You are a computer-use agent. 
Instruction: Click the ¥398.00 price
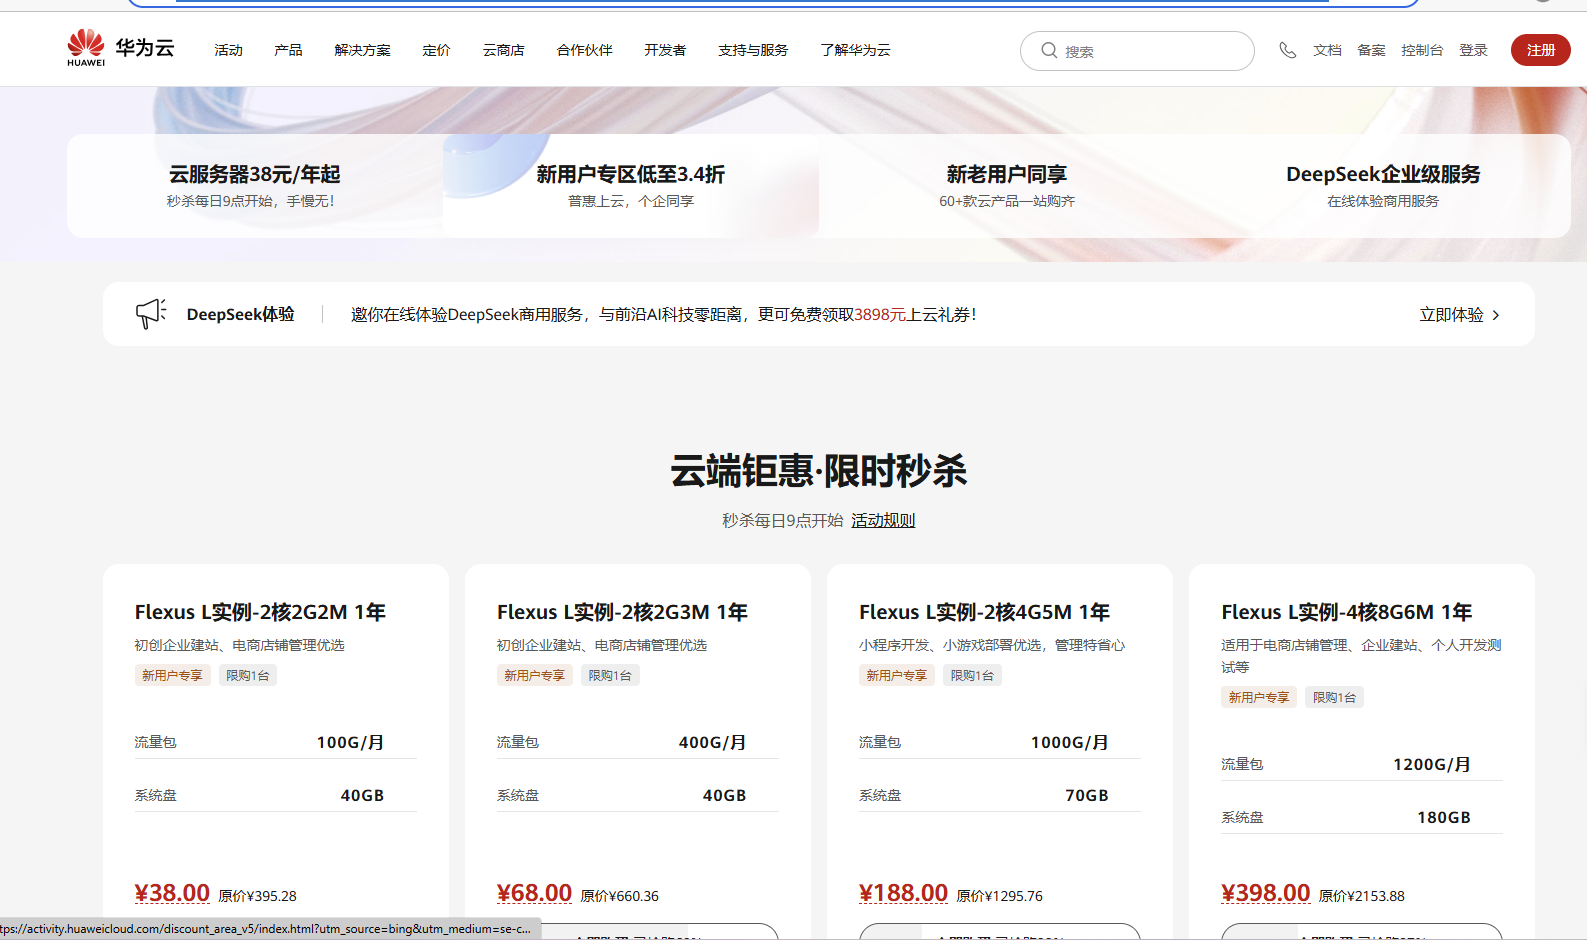pyautogui.click(x=1265, y=892)
